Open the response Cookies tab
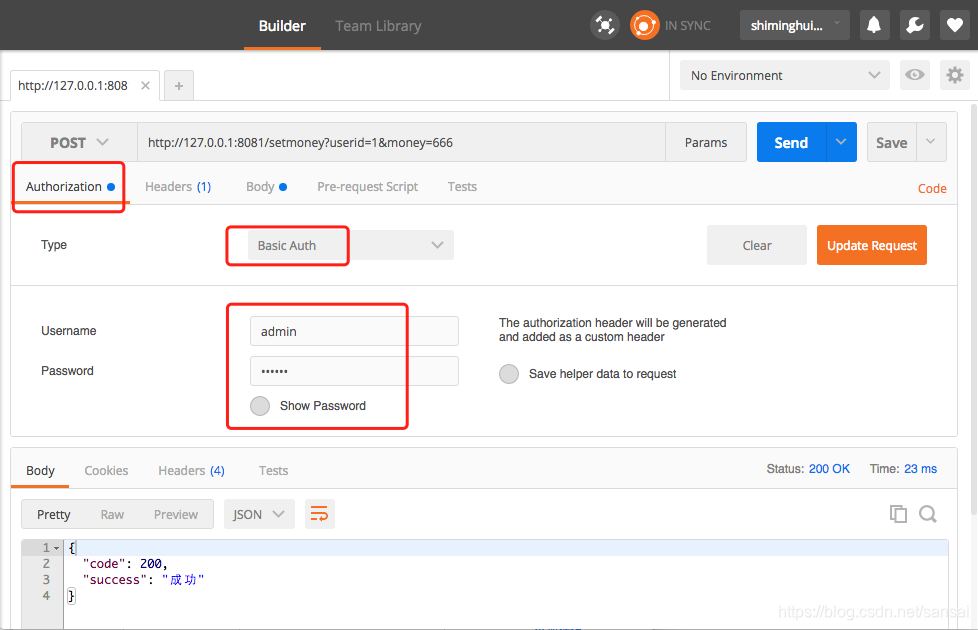Image resolution: width=978 pixels, height=630 pixels. 106,470
